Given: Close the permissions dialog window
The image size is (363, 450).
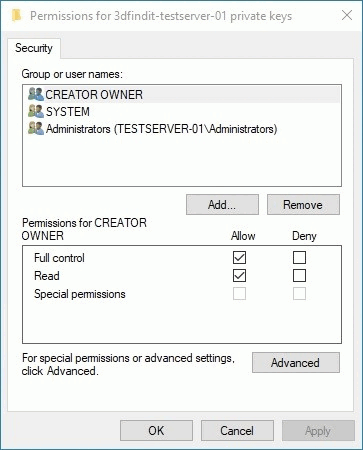Looking at the screenshot, I should pos(347,15).
